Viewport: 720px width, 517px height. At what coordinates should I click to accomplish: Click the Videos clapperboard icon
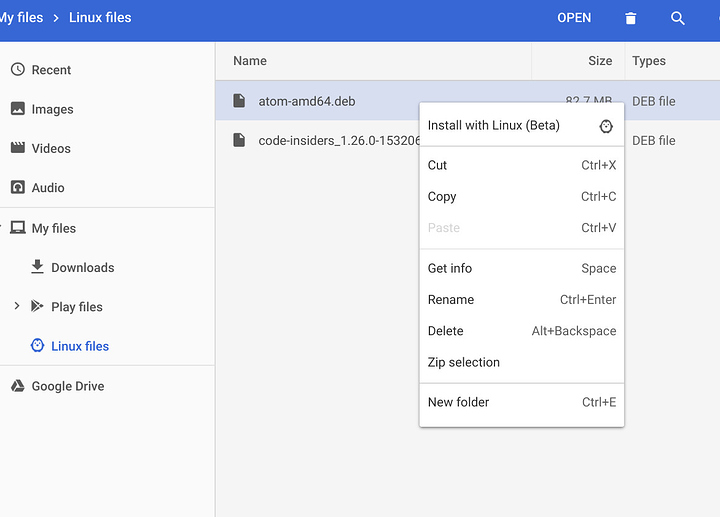pos(17,148)
